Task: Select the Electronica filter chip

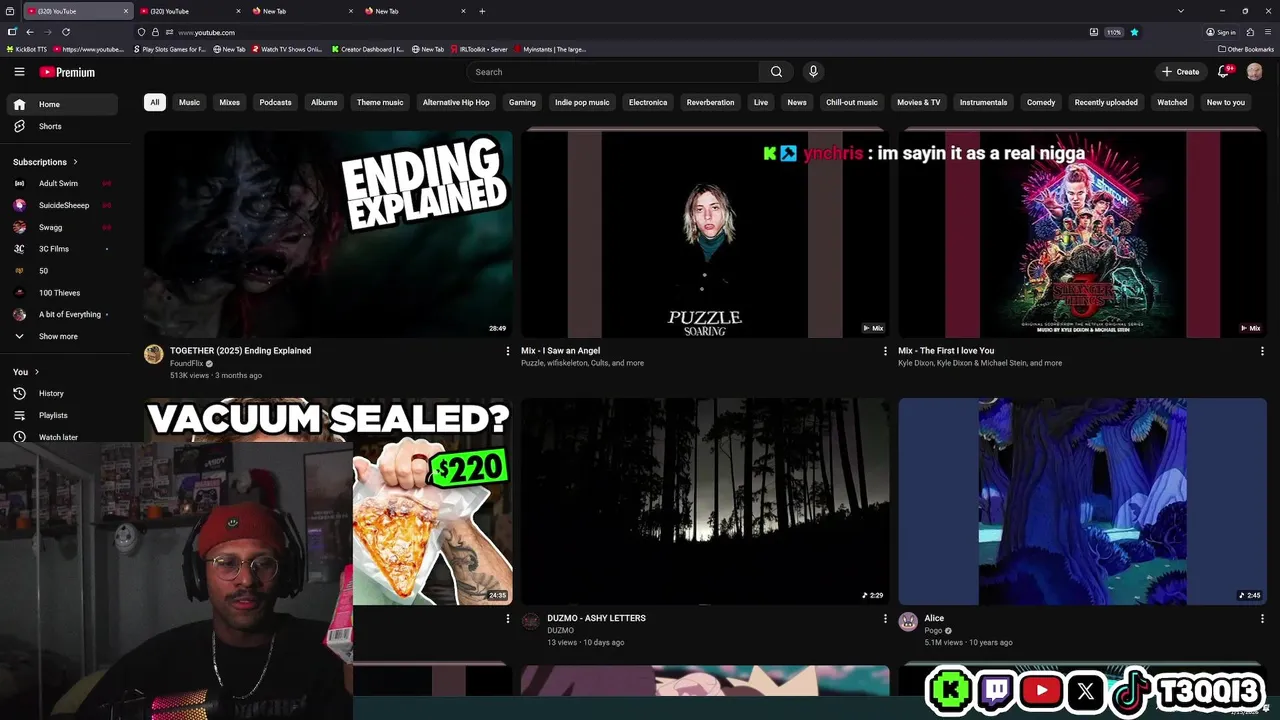Action: (x=648, y=102)
